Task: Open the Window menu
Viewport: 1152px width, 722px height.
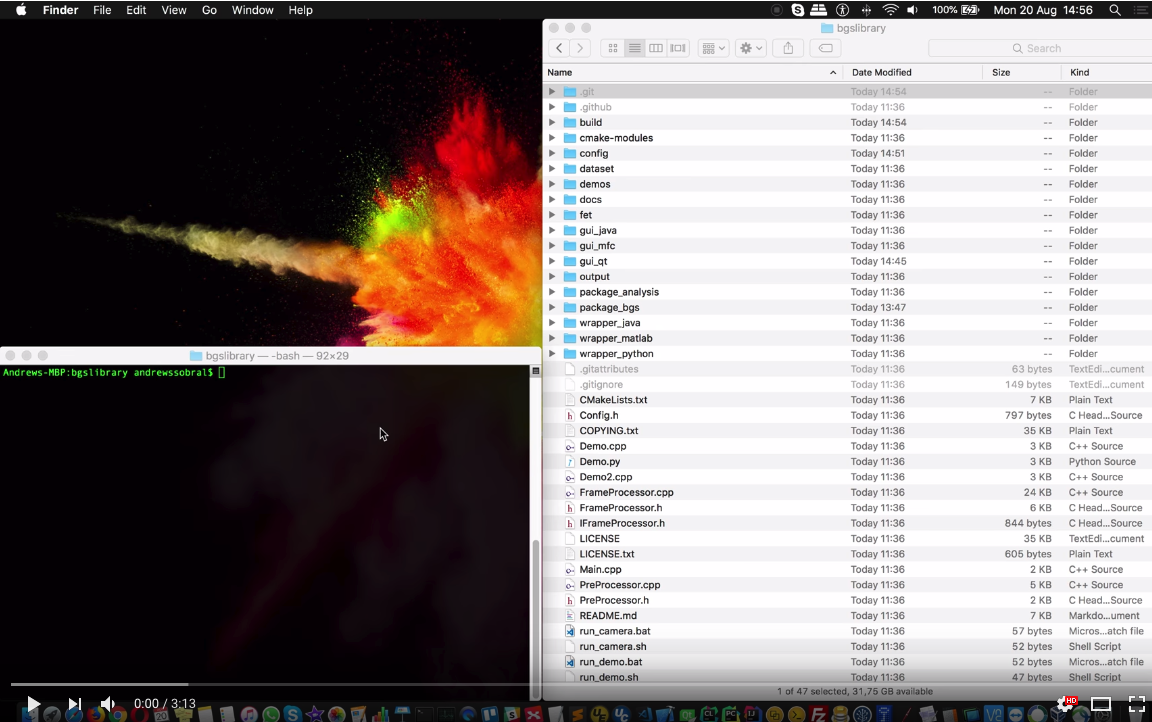Action: 252,10
